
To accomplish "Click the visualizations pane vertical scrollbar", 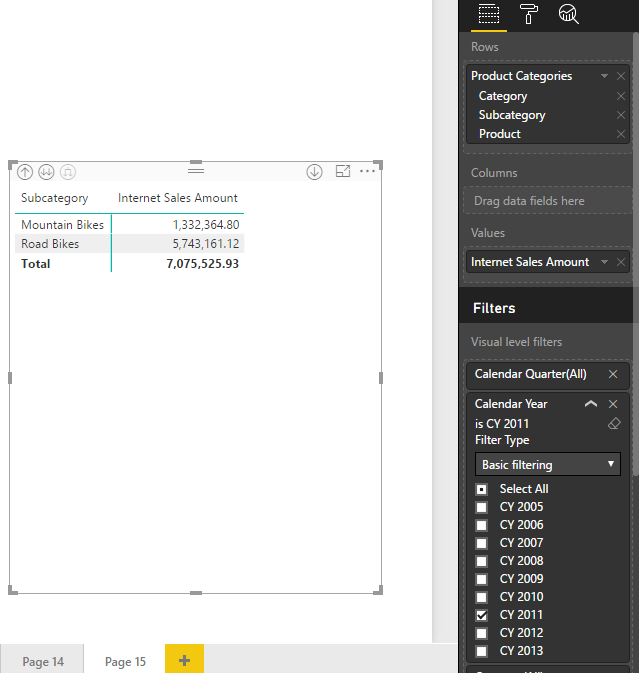I will (636, 253).
